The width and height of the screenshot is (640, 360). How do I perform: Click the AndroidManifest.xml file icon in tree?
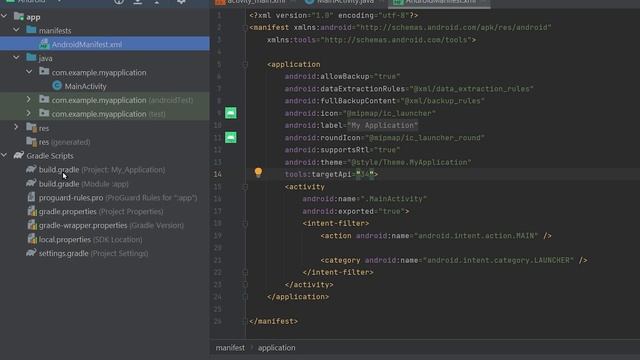pos(44,44)
